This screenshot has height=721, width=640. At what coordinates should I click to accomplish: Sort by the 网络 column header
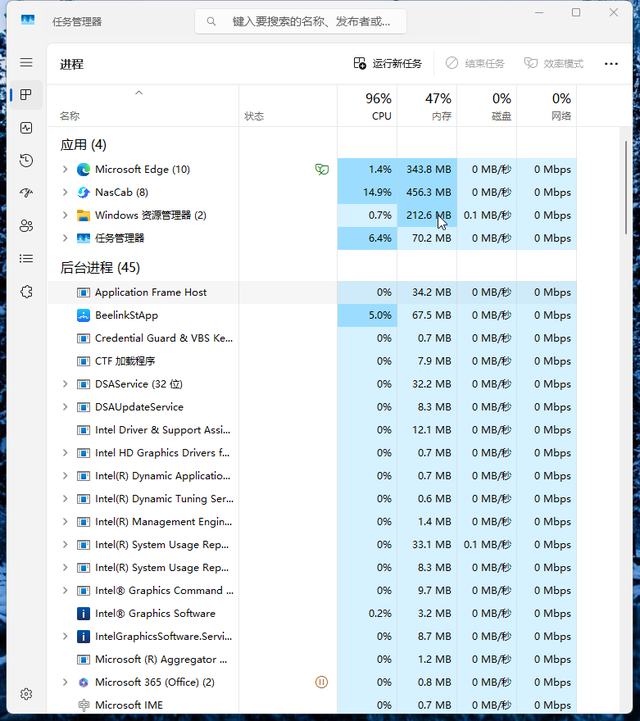pos(547,106)
